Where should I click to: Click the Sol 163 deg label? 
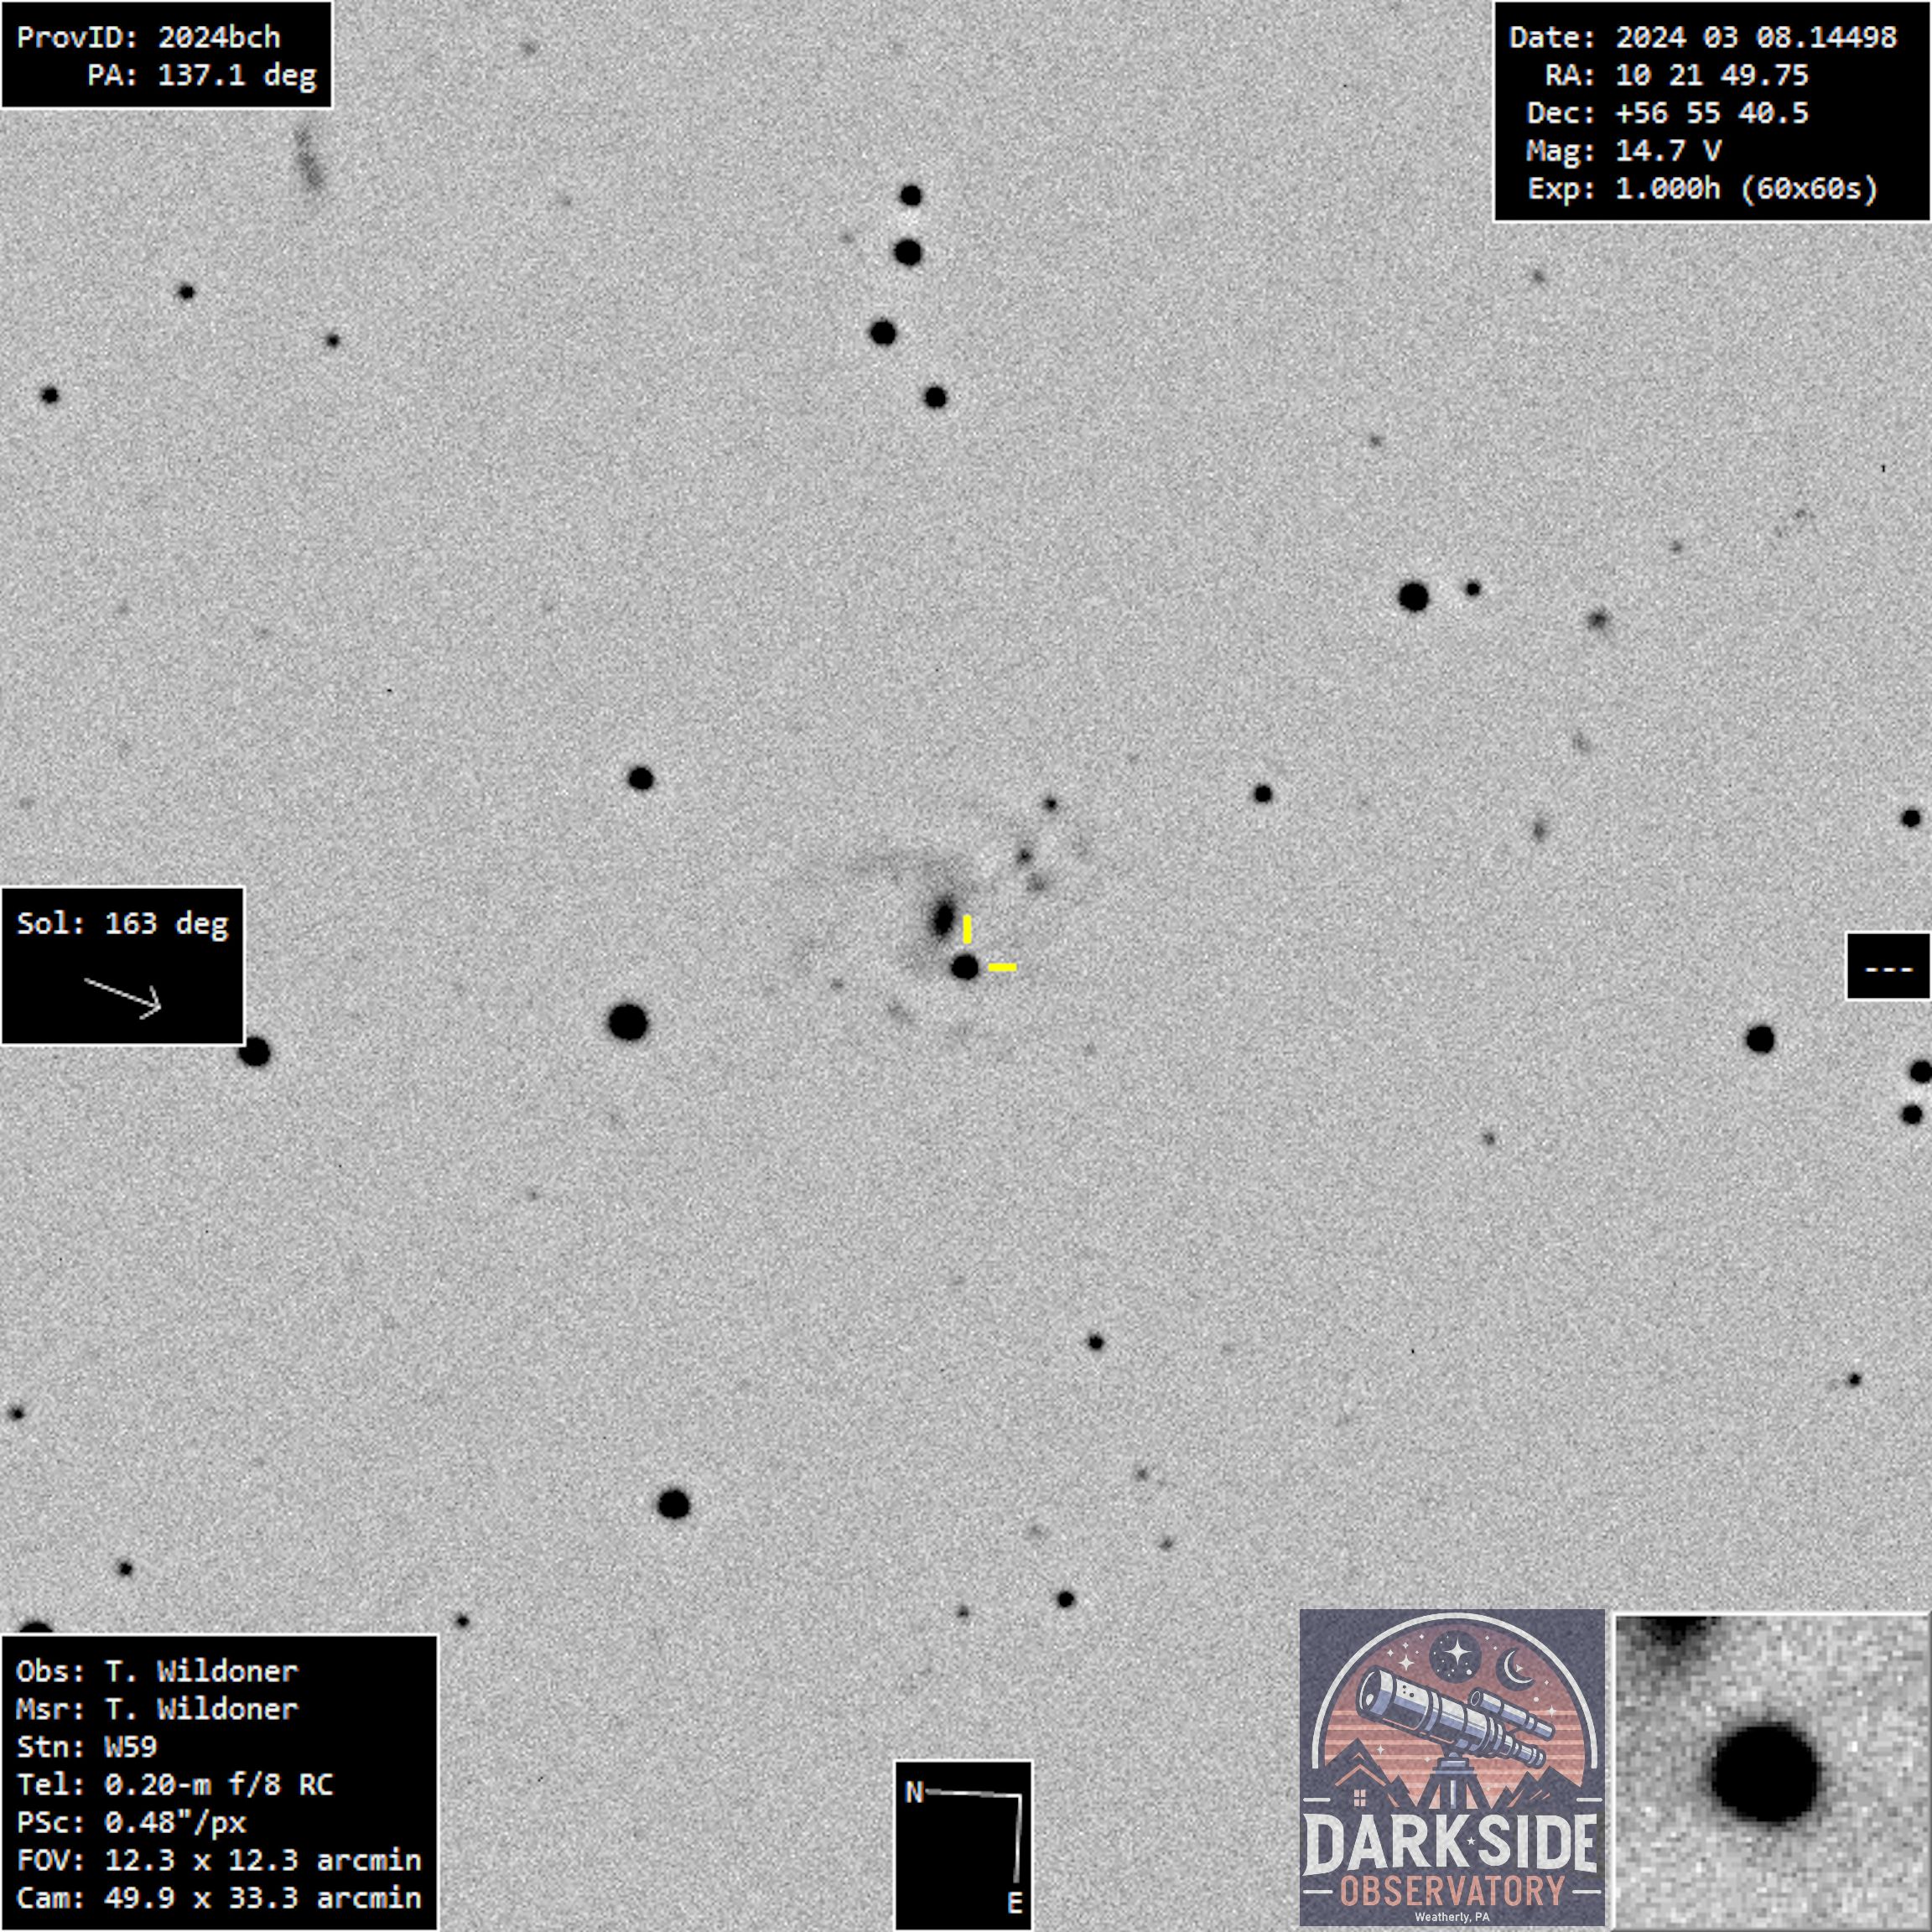click(x=122, y=923)
